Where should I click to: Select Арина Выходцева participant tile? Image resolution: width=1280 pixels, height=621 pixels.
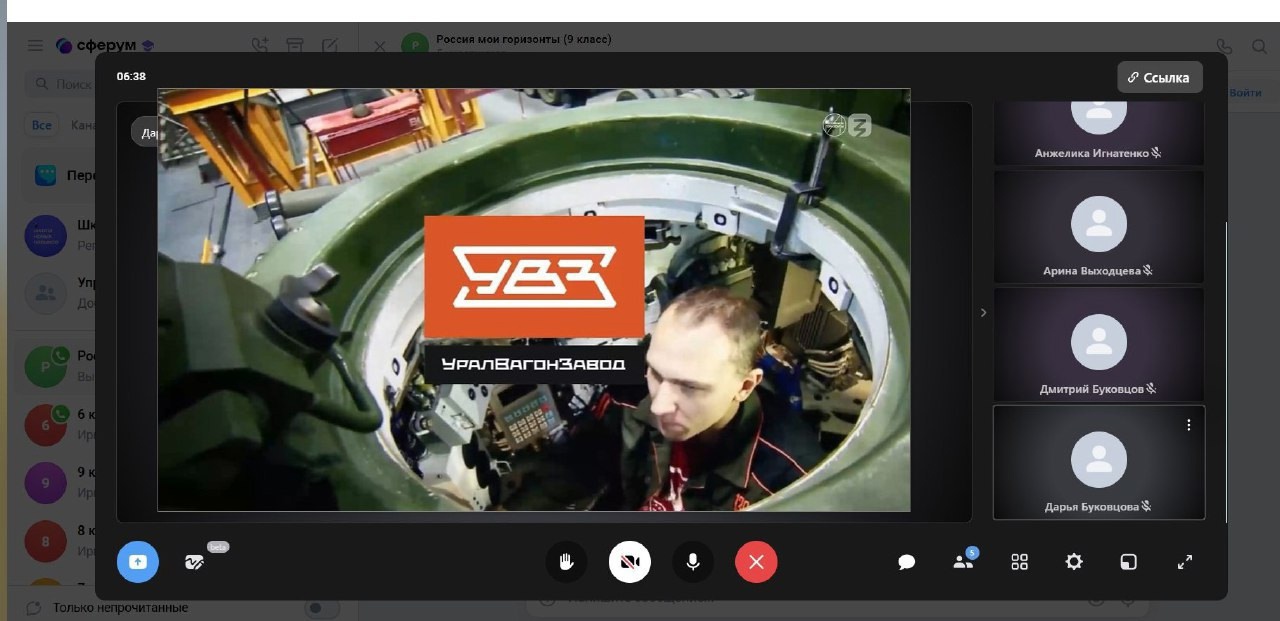tap(1099, 226)
